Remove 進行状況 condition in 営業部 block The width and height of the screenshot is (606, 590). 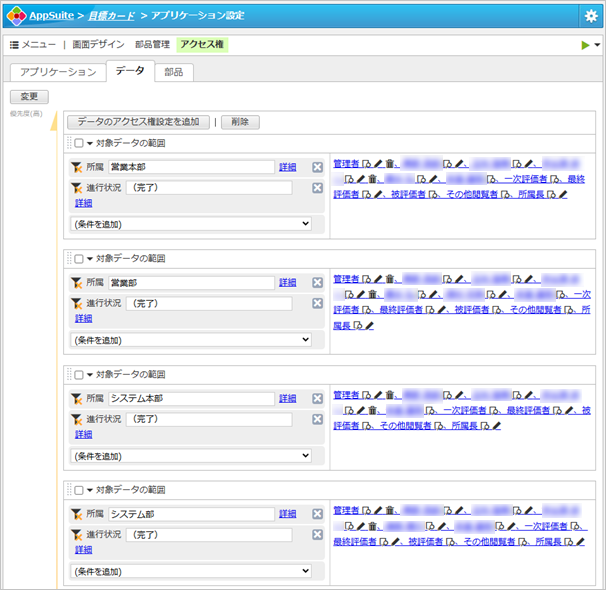pyautogui.click(x=317, y=303)
